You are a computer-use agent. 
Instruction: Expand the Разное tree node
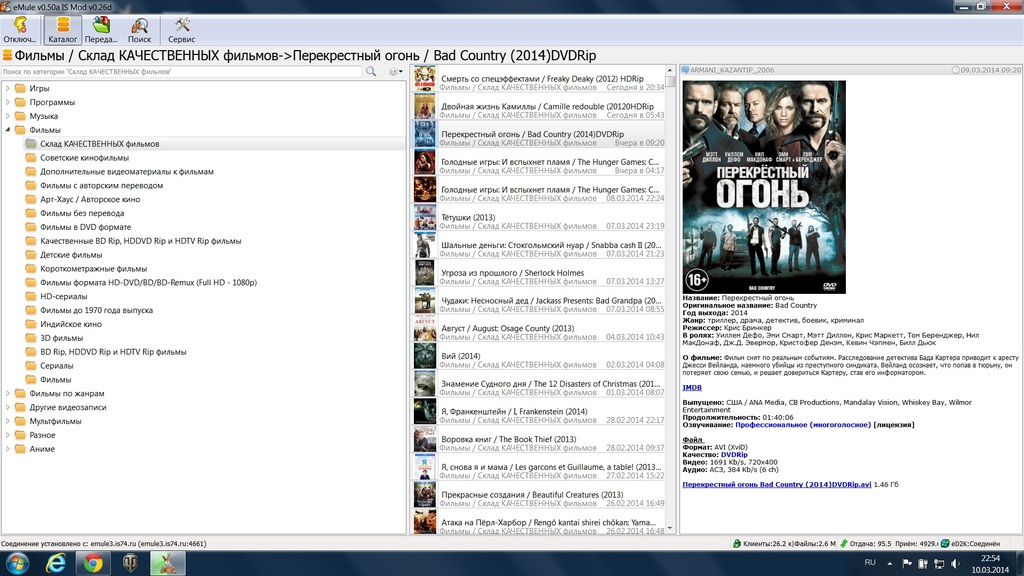8,435
